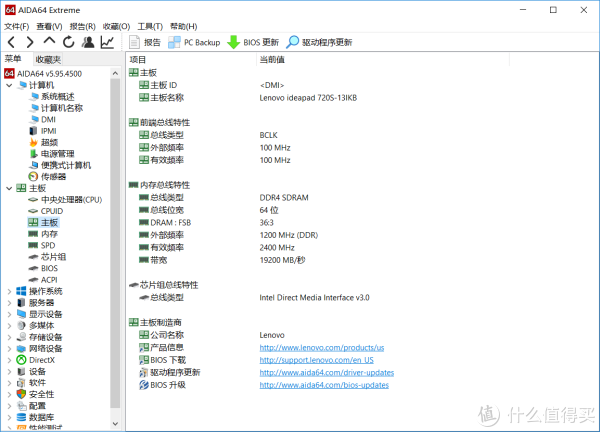Click the tree scrollbar down arrow
Image resolution: width=600 pixels, height=432 pixels.
[115, 424]
